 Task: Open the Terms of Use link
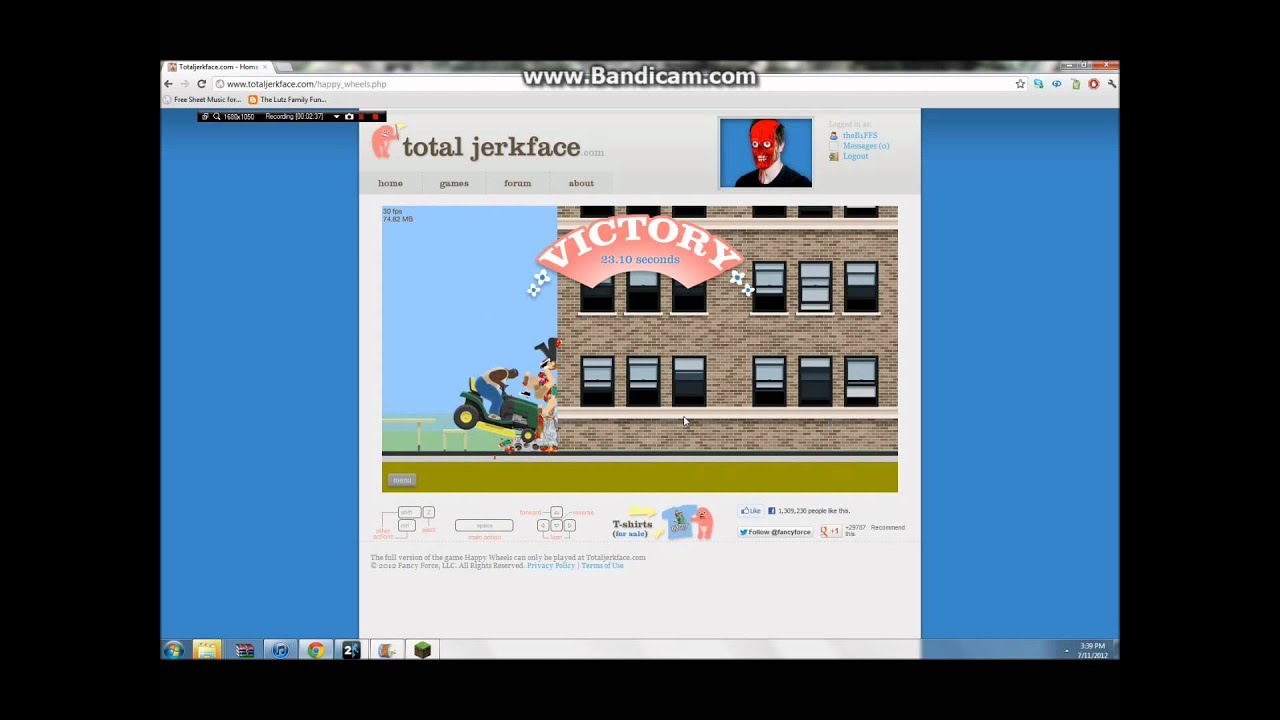[x=602, y=566]
